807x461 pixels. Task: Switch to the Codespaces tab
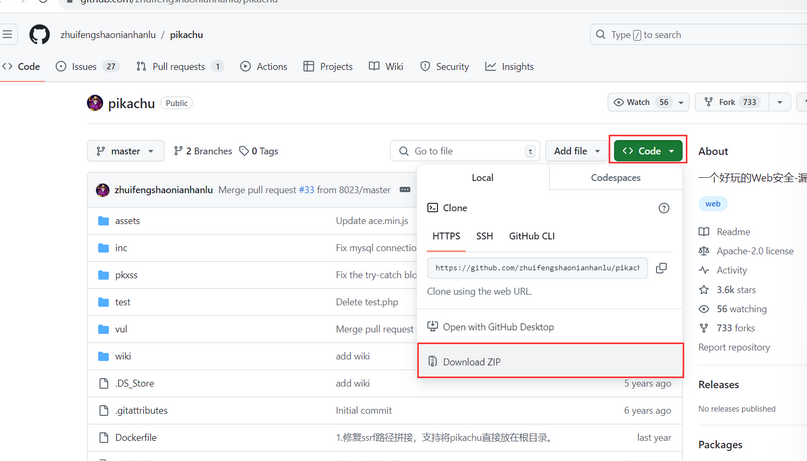(616, 178)
